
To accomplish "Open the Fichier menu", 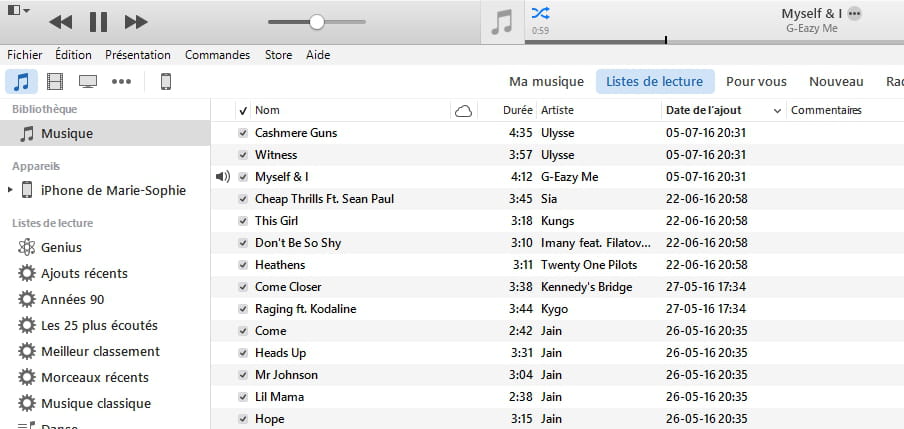I will coord(25,55).
